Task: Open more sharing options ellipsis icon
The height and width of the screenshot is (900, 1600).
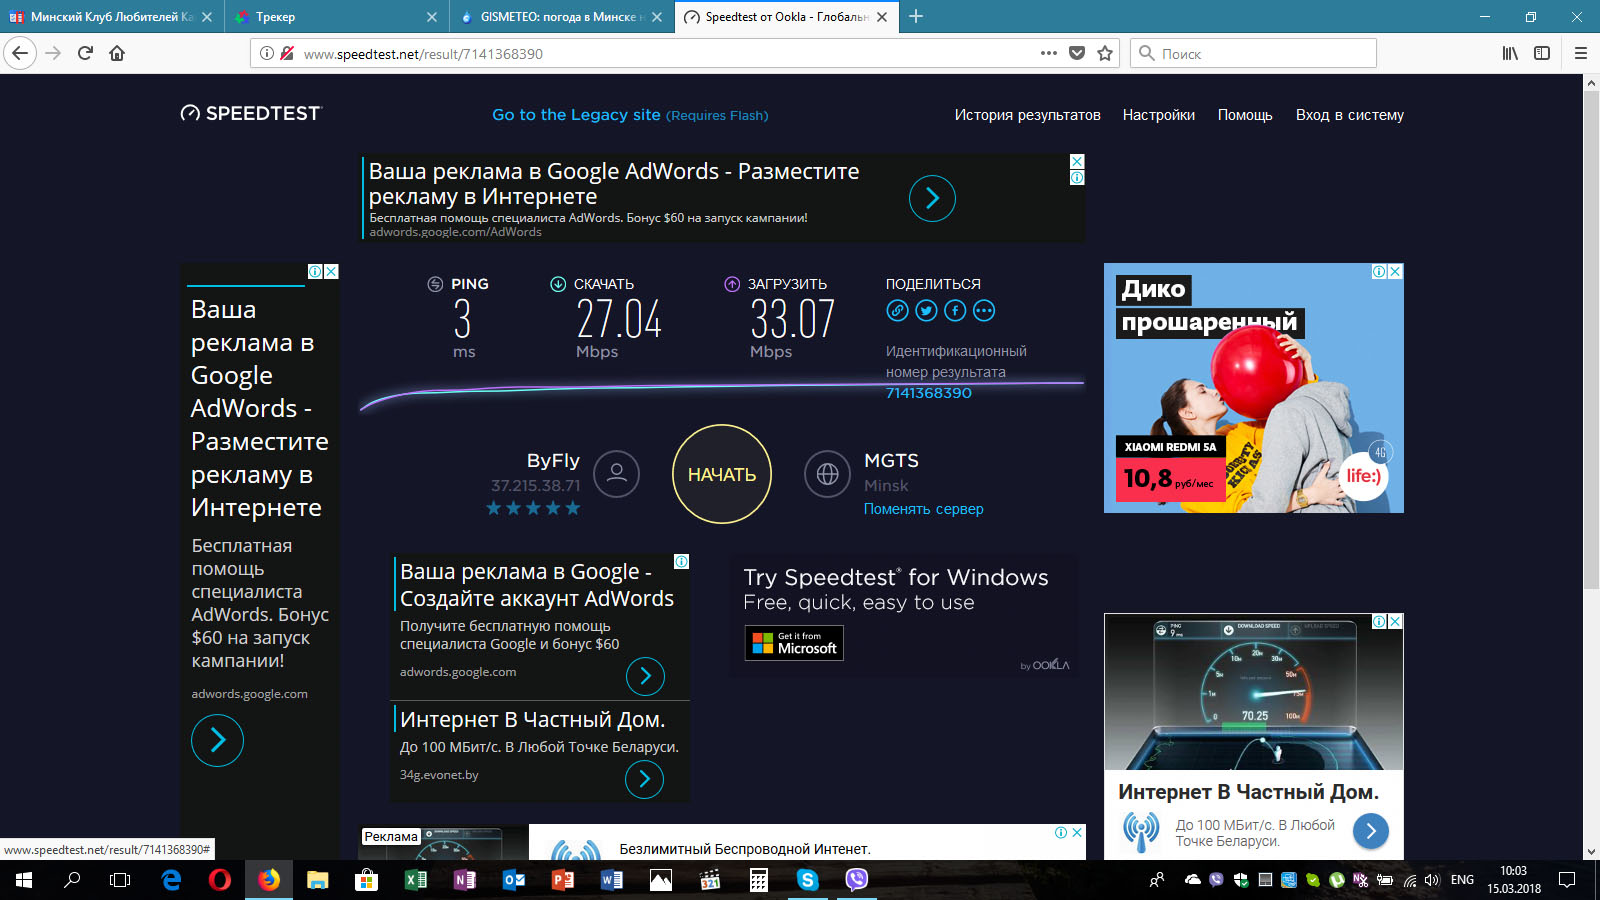Action: point(984,311)
